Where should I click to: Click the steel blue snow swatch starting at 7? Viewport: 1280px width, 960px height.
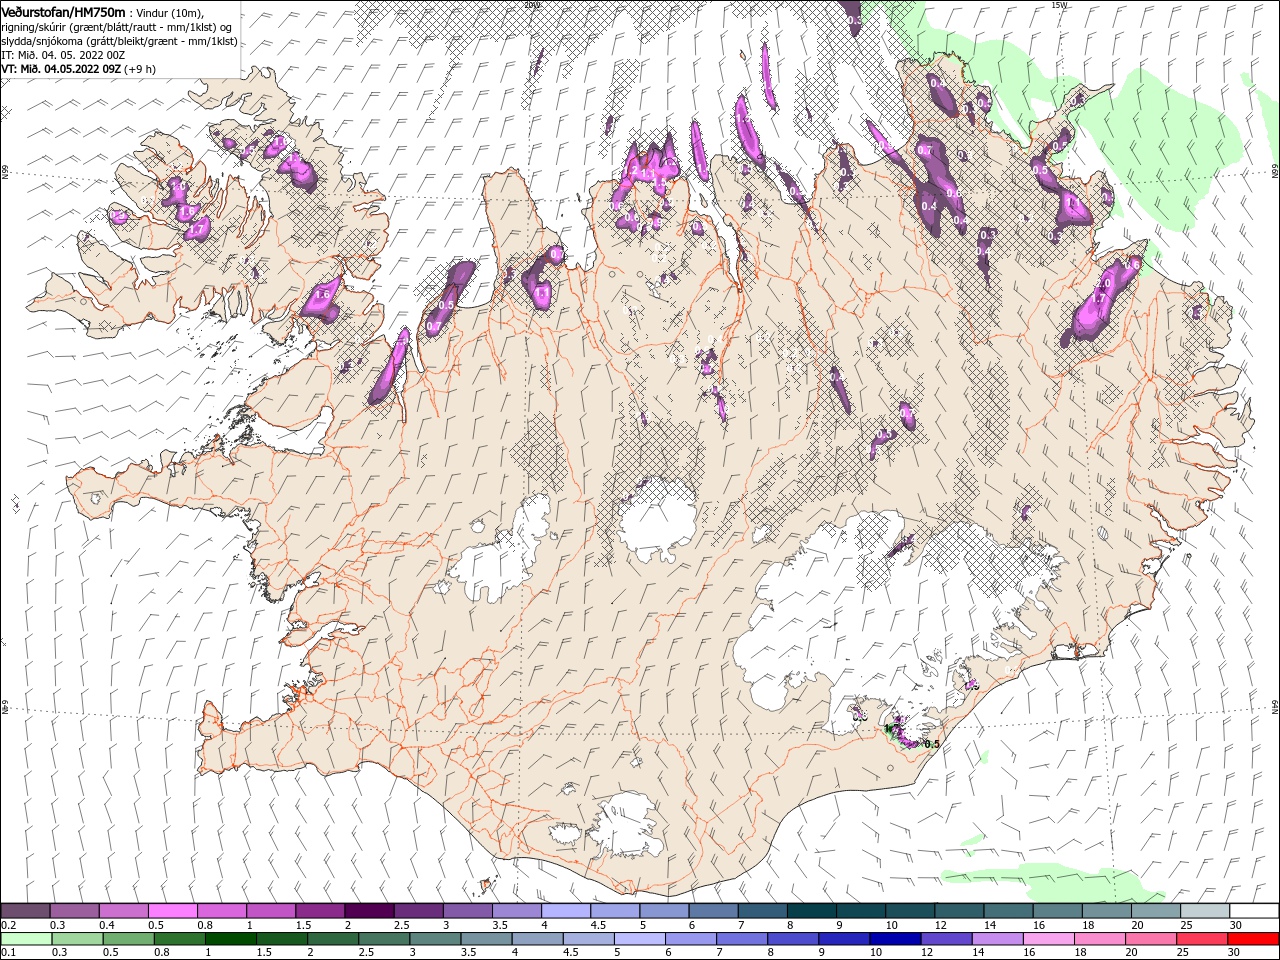tap(761, 911)
